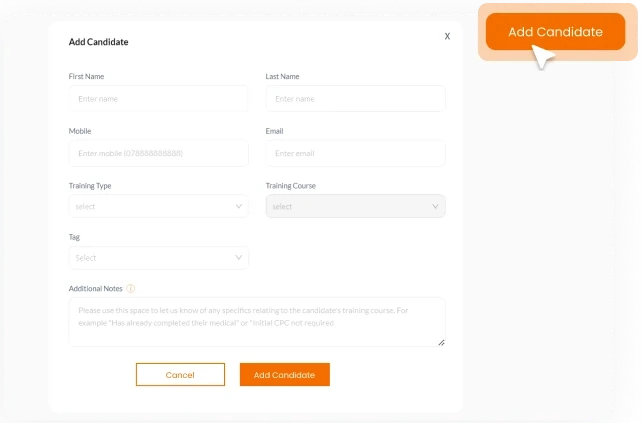The image size is (643, 423).
Task: Submit with the bottom Add Candidate button
Action: [285, 375]
